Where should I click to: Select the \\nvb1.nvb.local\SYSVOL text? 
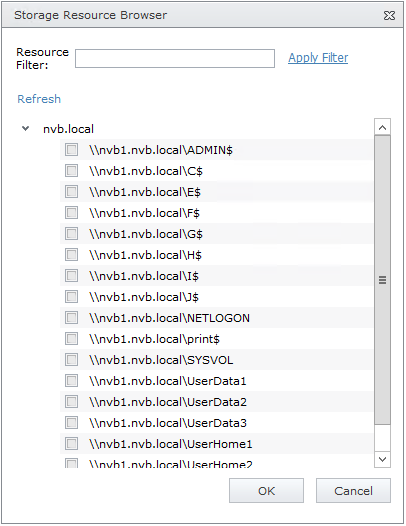[x=161, y=360]
